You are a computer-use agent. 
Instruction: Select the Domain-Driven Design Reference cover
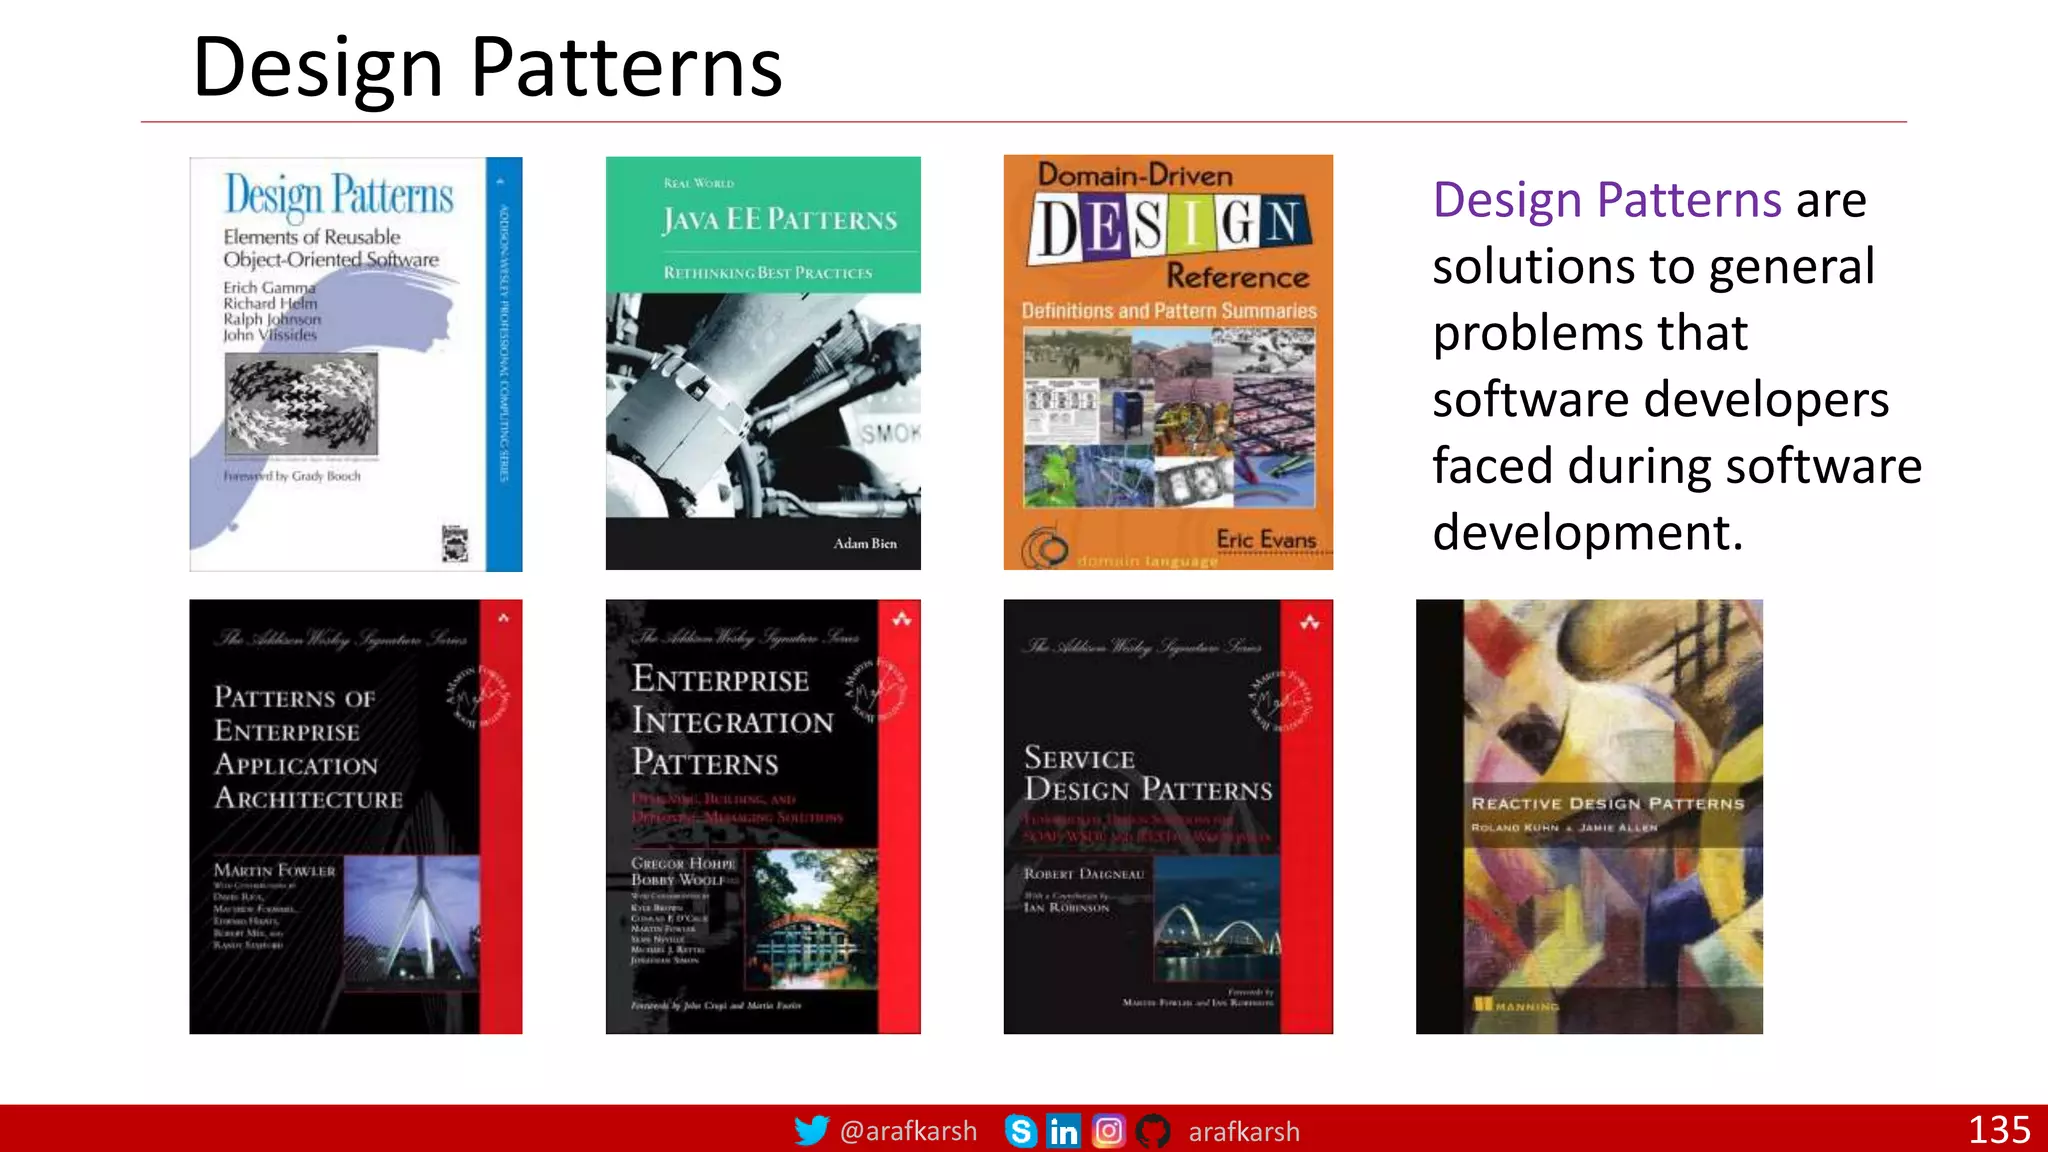coord(1168,362)
